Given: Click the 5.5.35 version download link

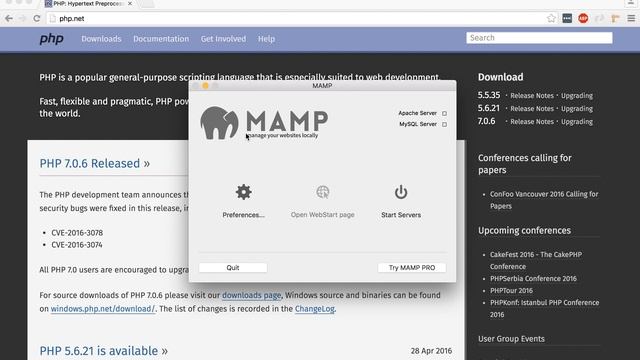Looking at the screenshot, I should tap(489, 95).
